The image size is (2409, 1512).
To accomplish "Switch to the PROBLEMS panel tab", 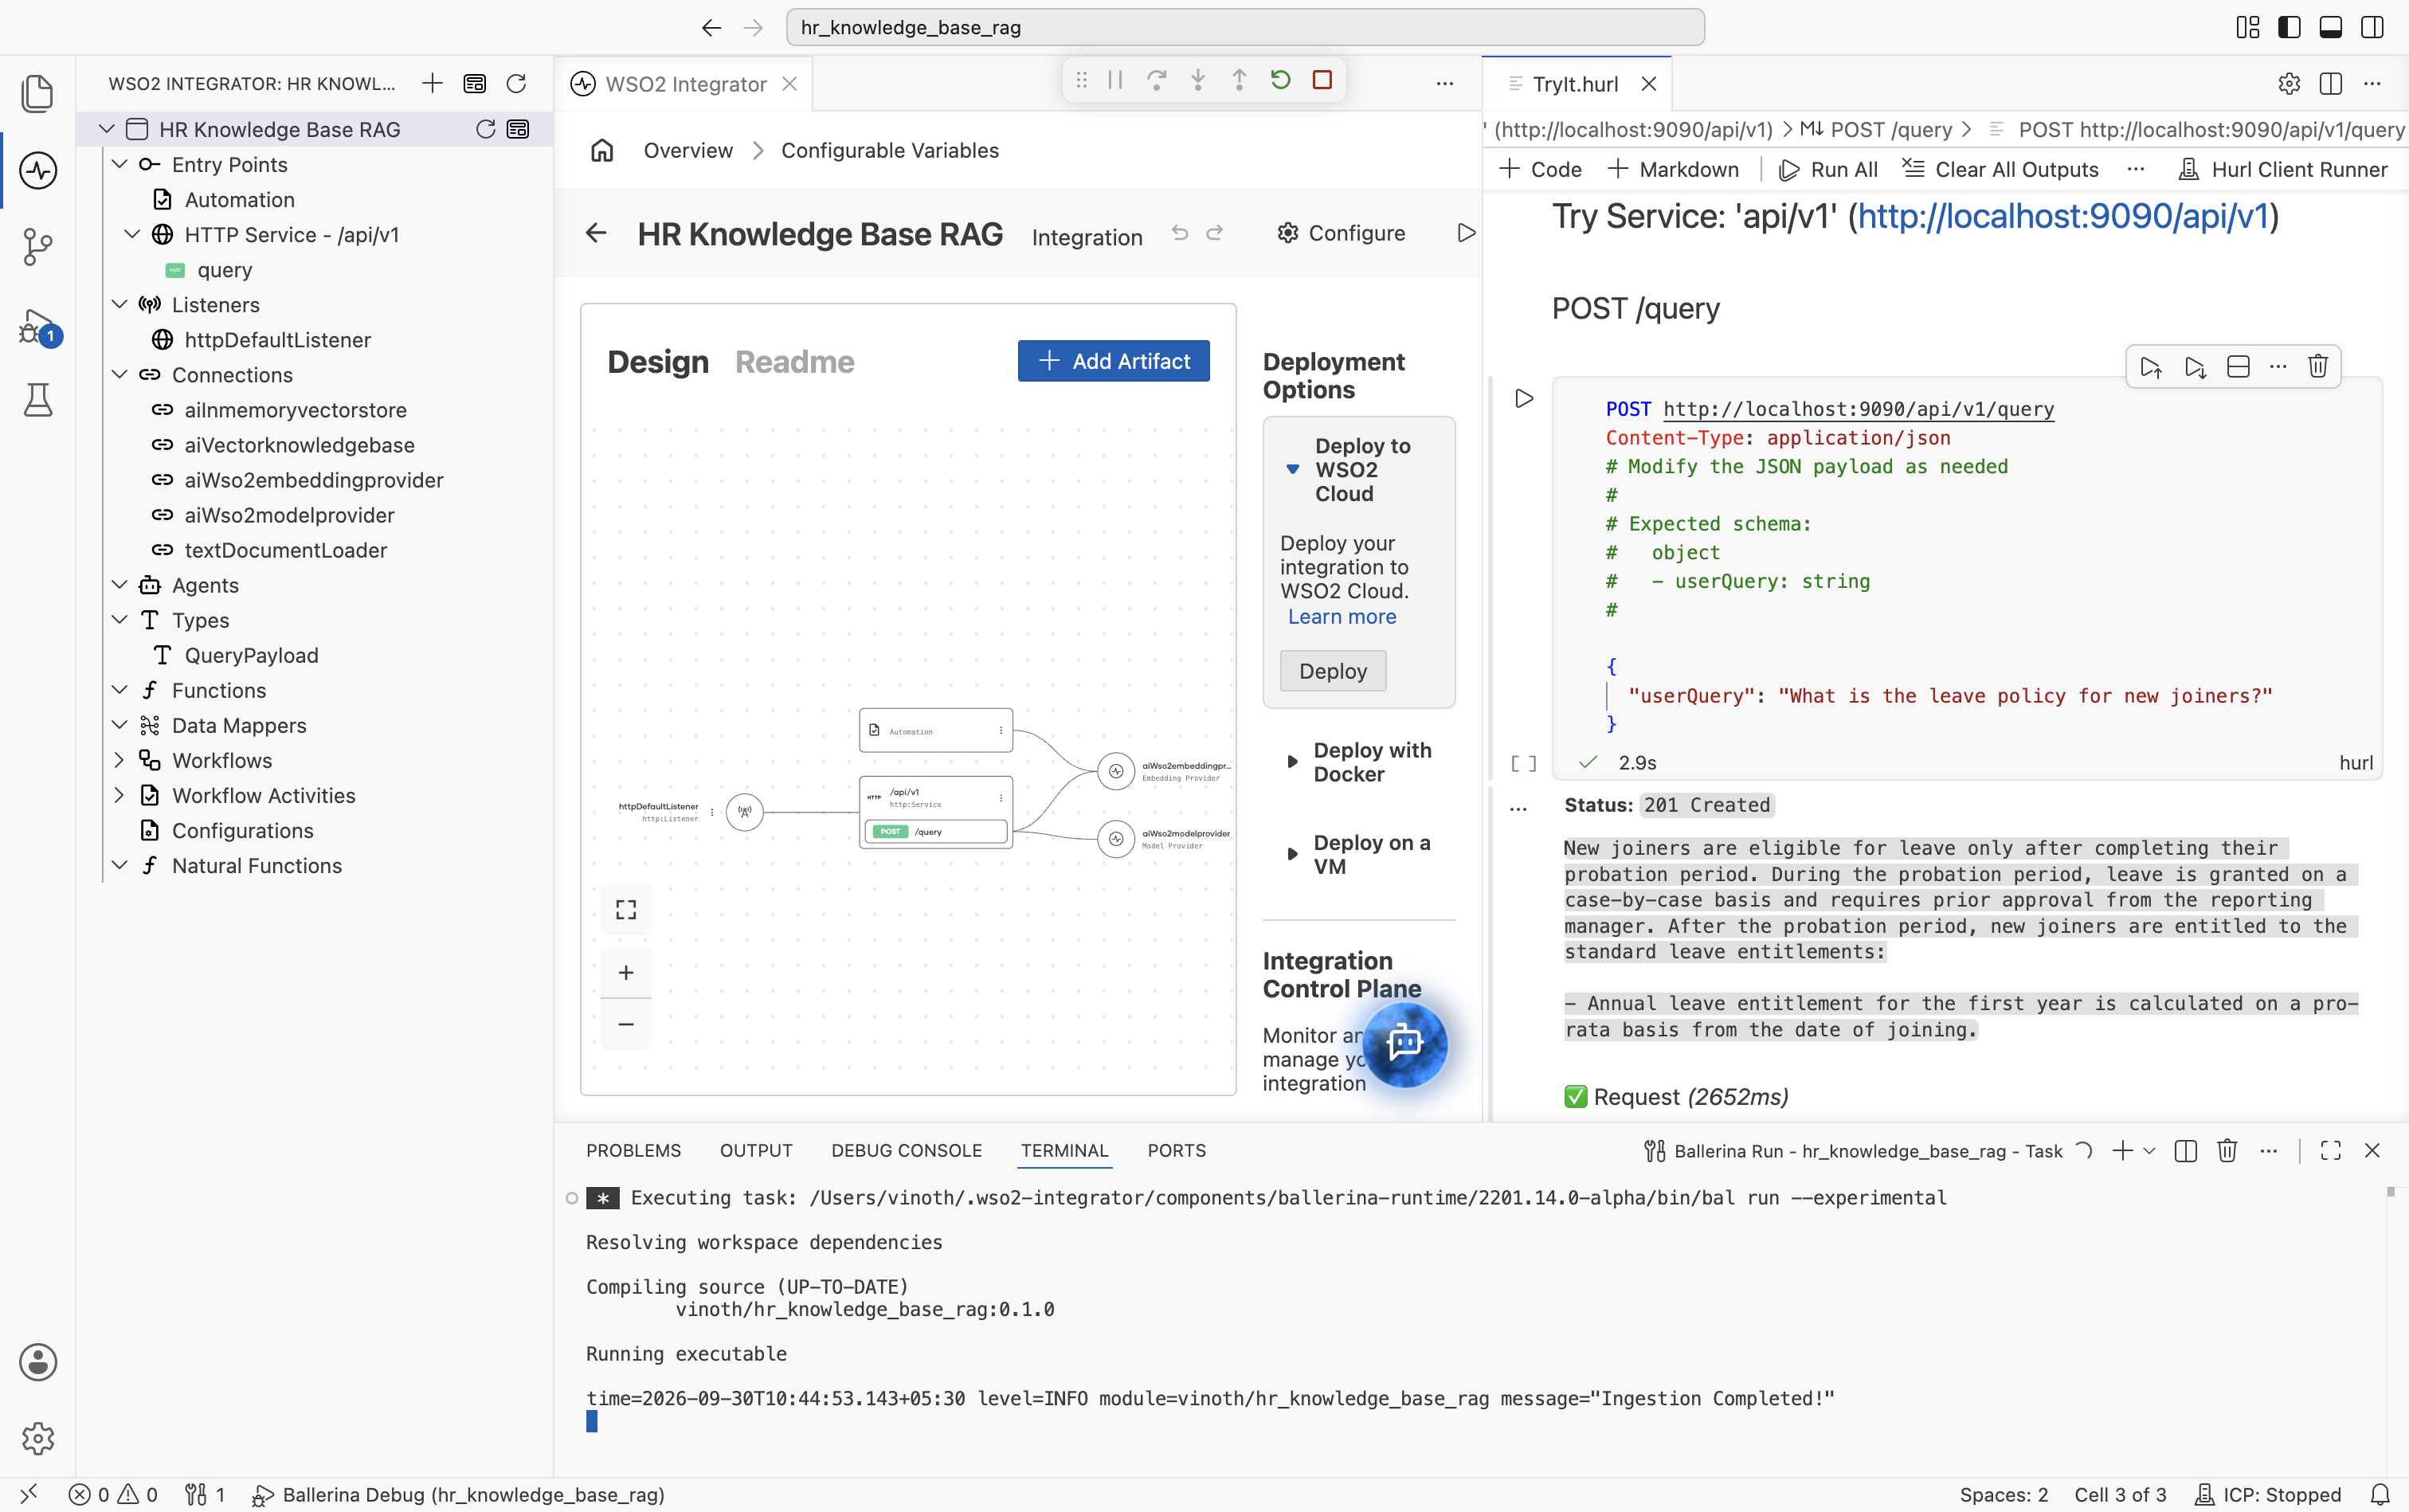I will click(x=633, y=1151).
